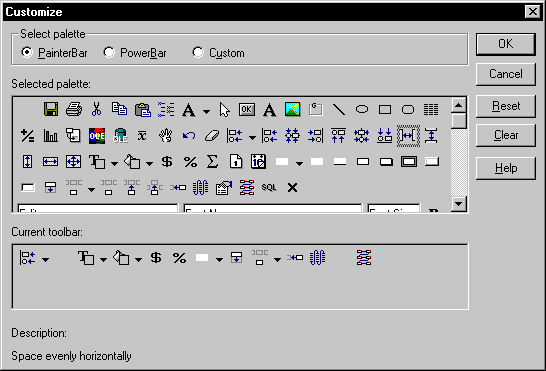
Task: Select the Copy icon in the palette
Action: (x=119, y=109)
